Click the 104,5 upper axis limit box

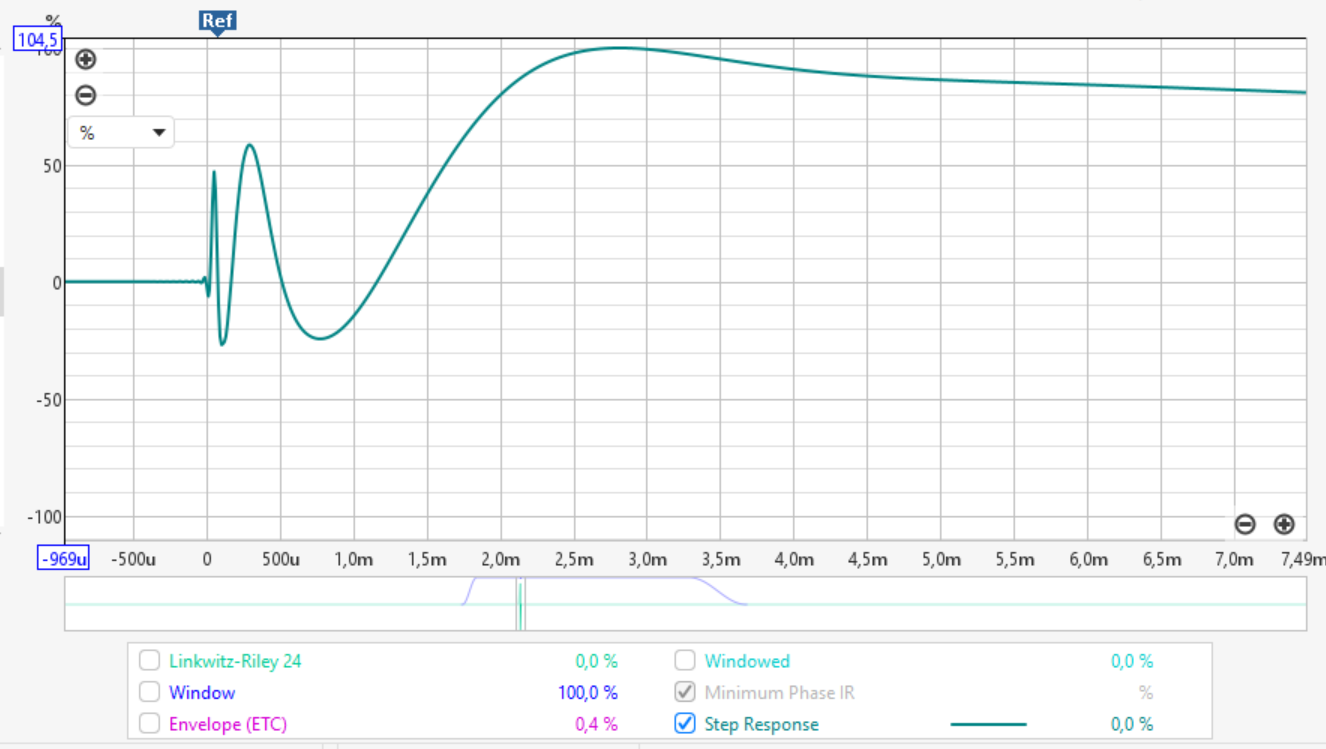(38, 40)
